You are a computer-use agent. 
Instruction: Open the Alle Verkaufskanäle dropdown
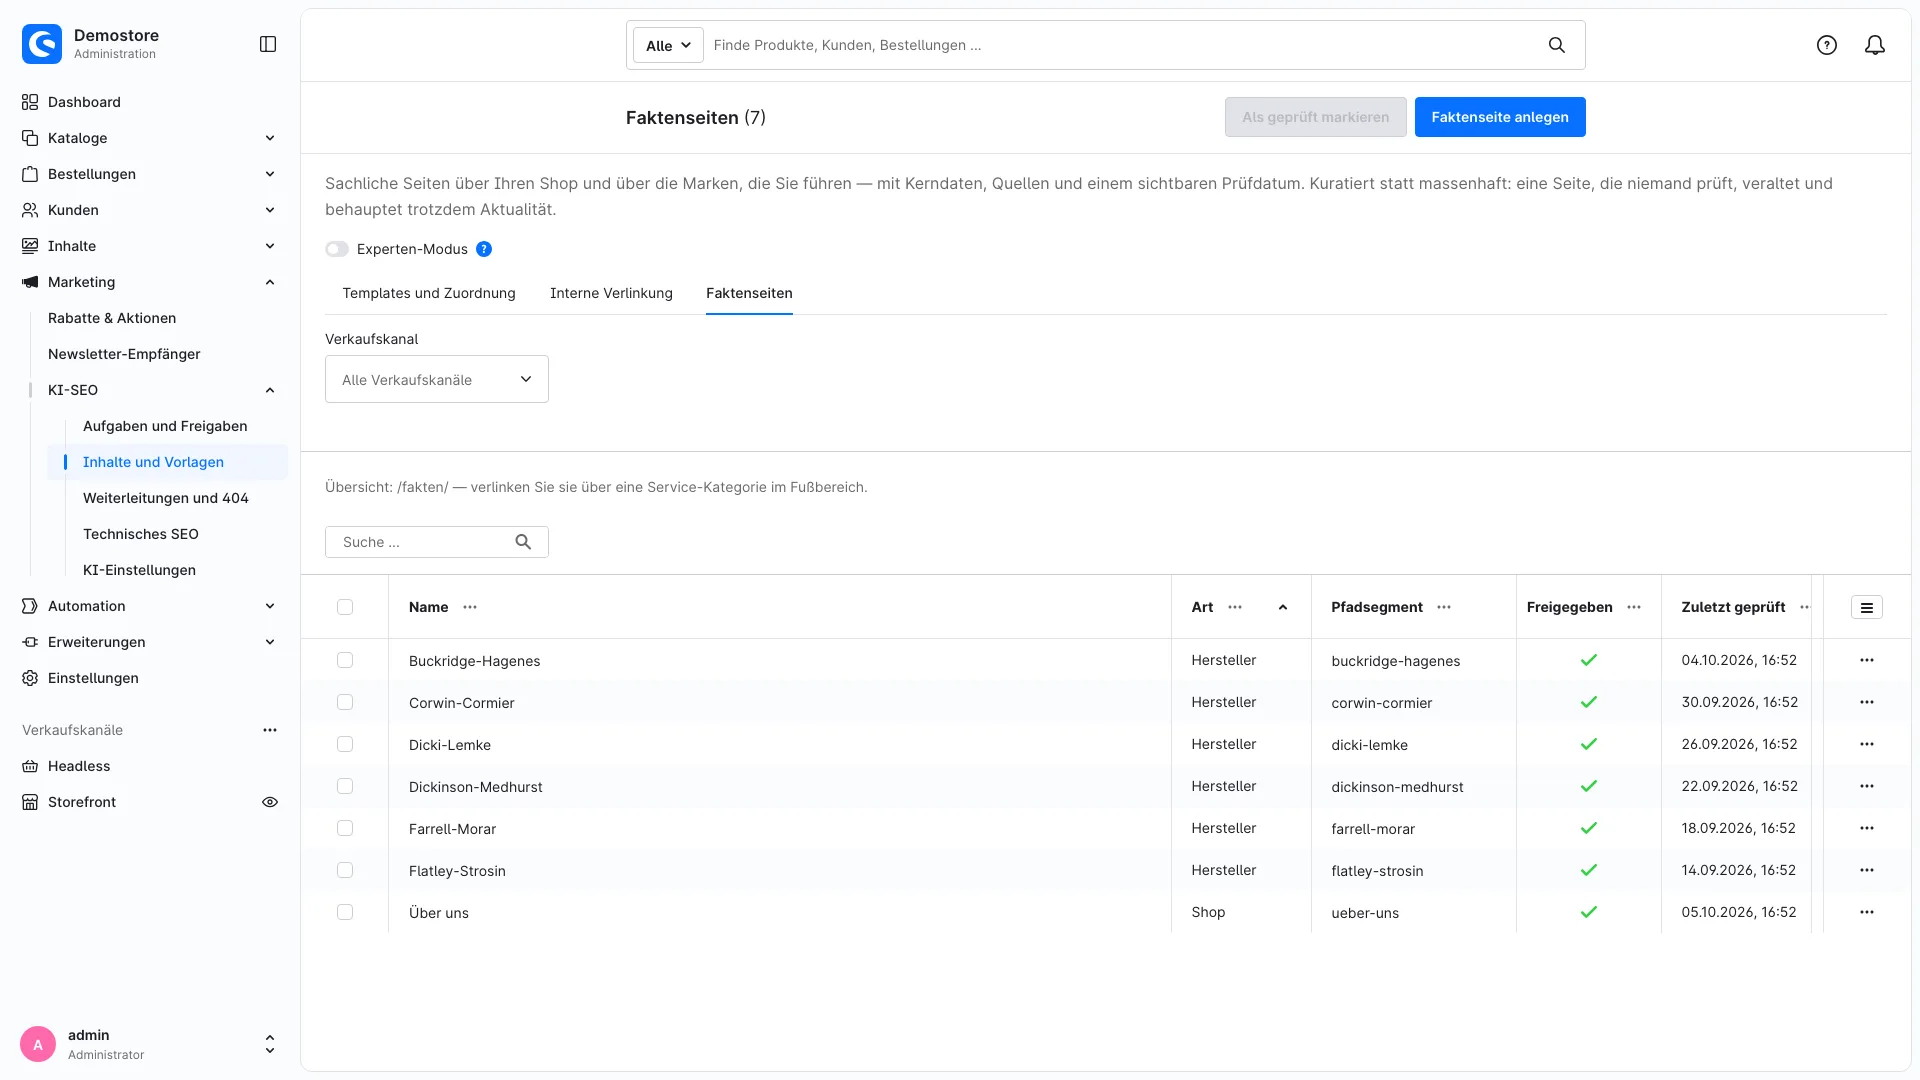(437, 379)
